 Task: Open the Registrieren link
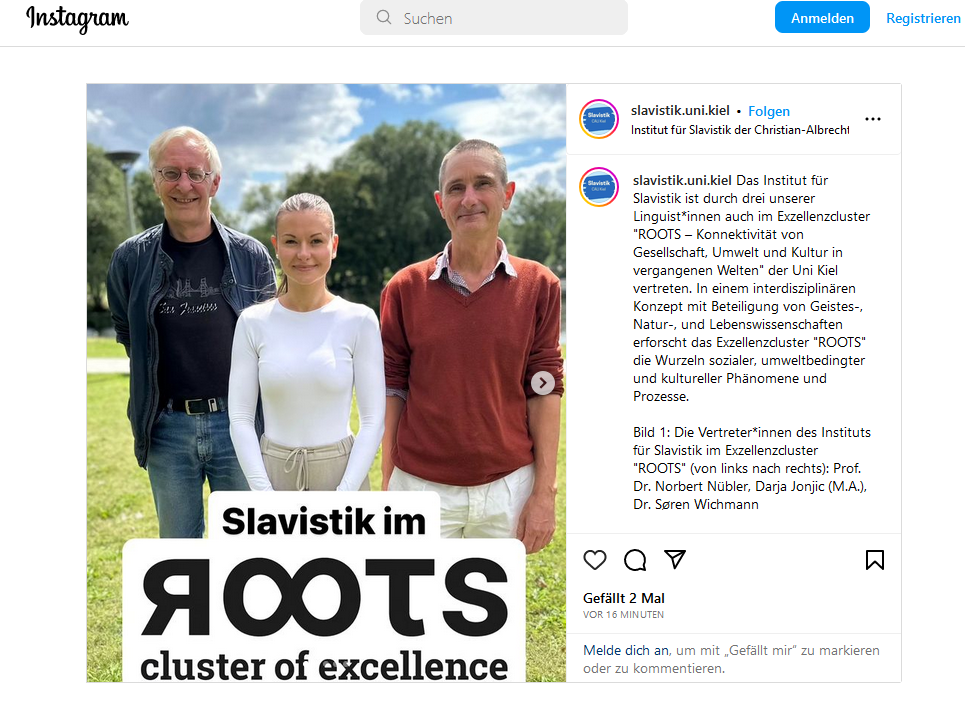923,18
